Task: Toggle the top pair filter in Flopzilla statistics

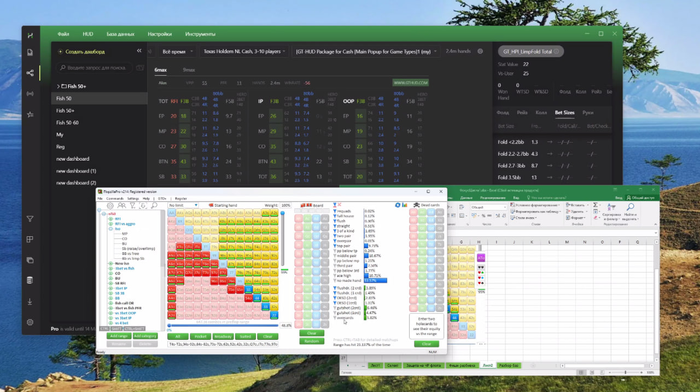Action: (x=335, y=246)
